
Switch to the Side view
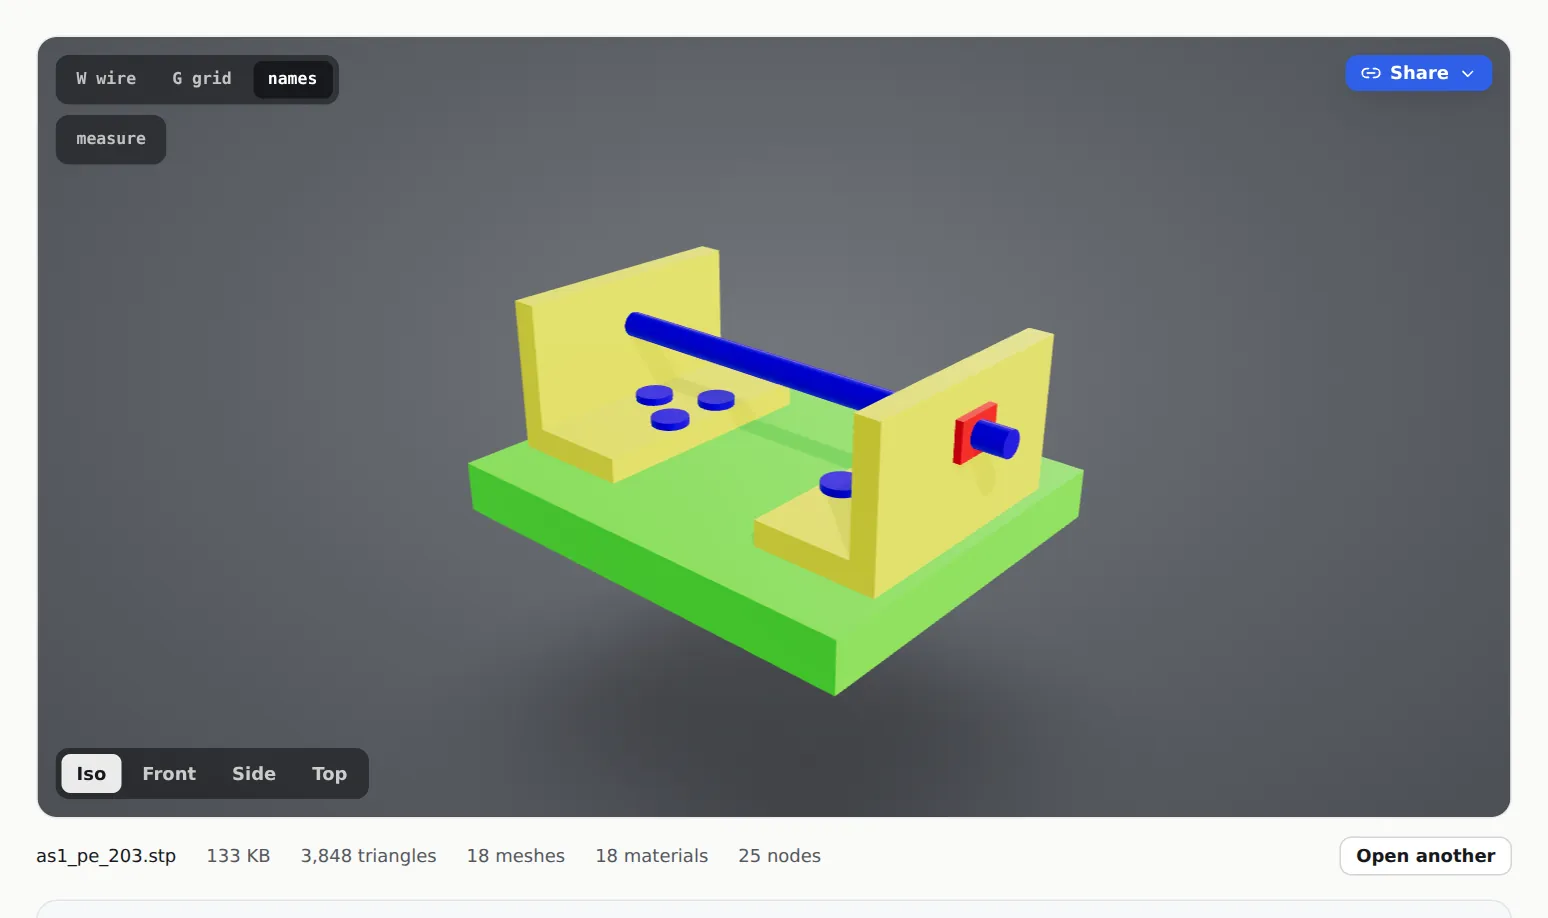(254, 774)
